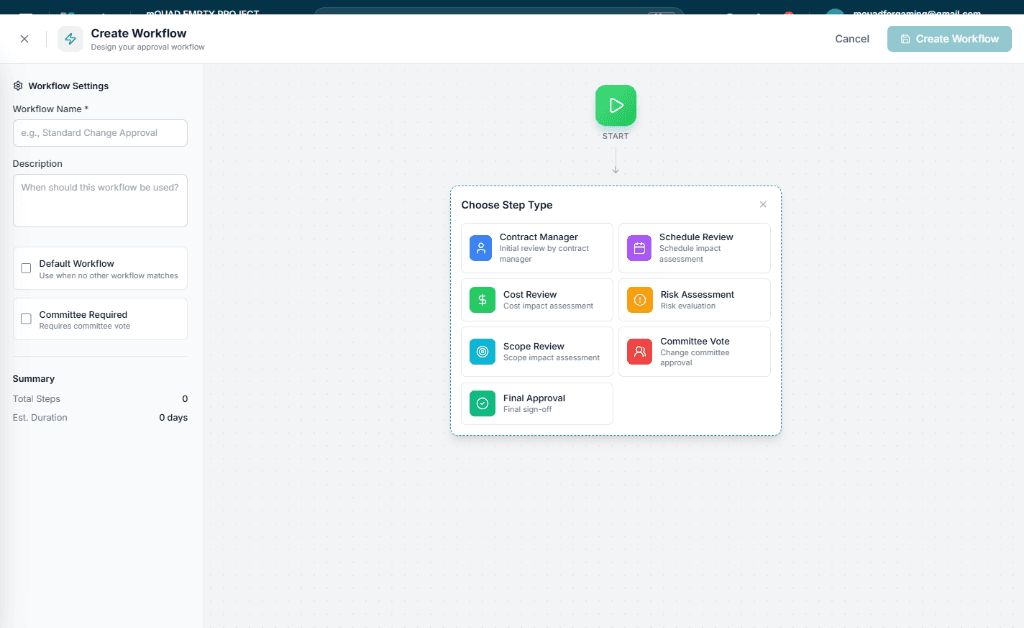This screenshot has width=1024, height=628.
Task: Select the Risk Assessment step option
Action: 694,300
